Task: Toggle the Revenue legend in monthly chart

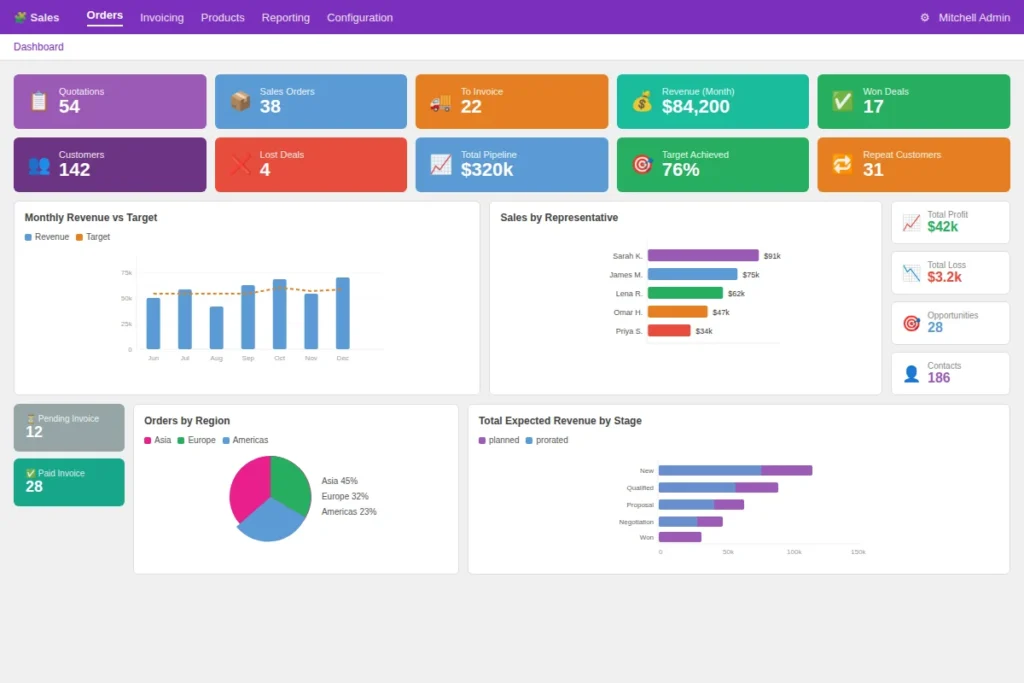Action: (47, 237)
